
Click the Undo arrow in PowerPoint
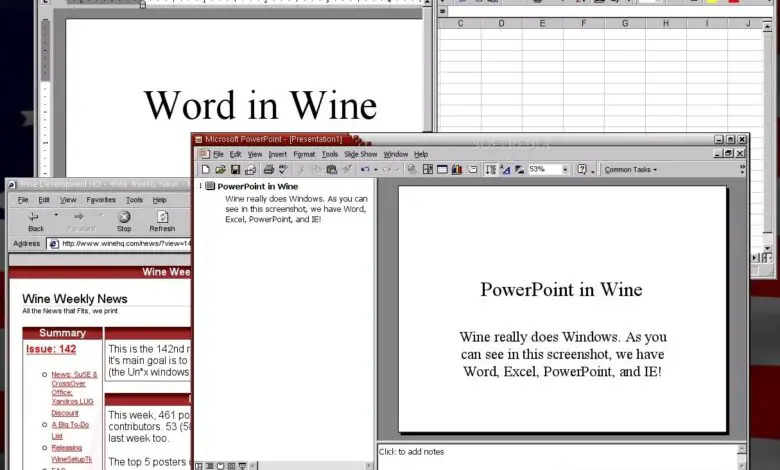point(365,170)
